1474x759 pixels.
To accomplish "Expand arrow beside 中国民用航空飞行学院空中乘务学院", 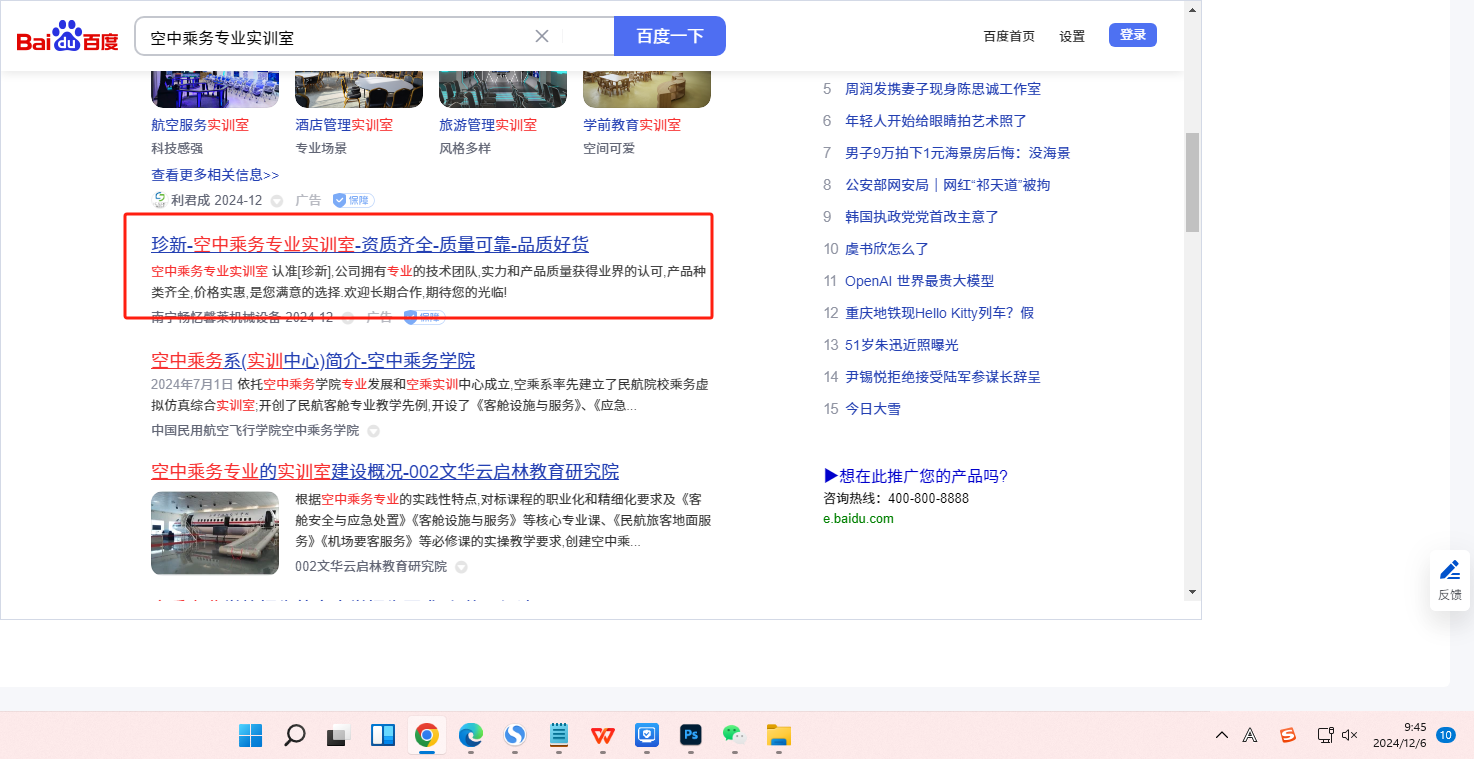I will click(373, 431).
